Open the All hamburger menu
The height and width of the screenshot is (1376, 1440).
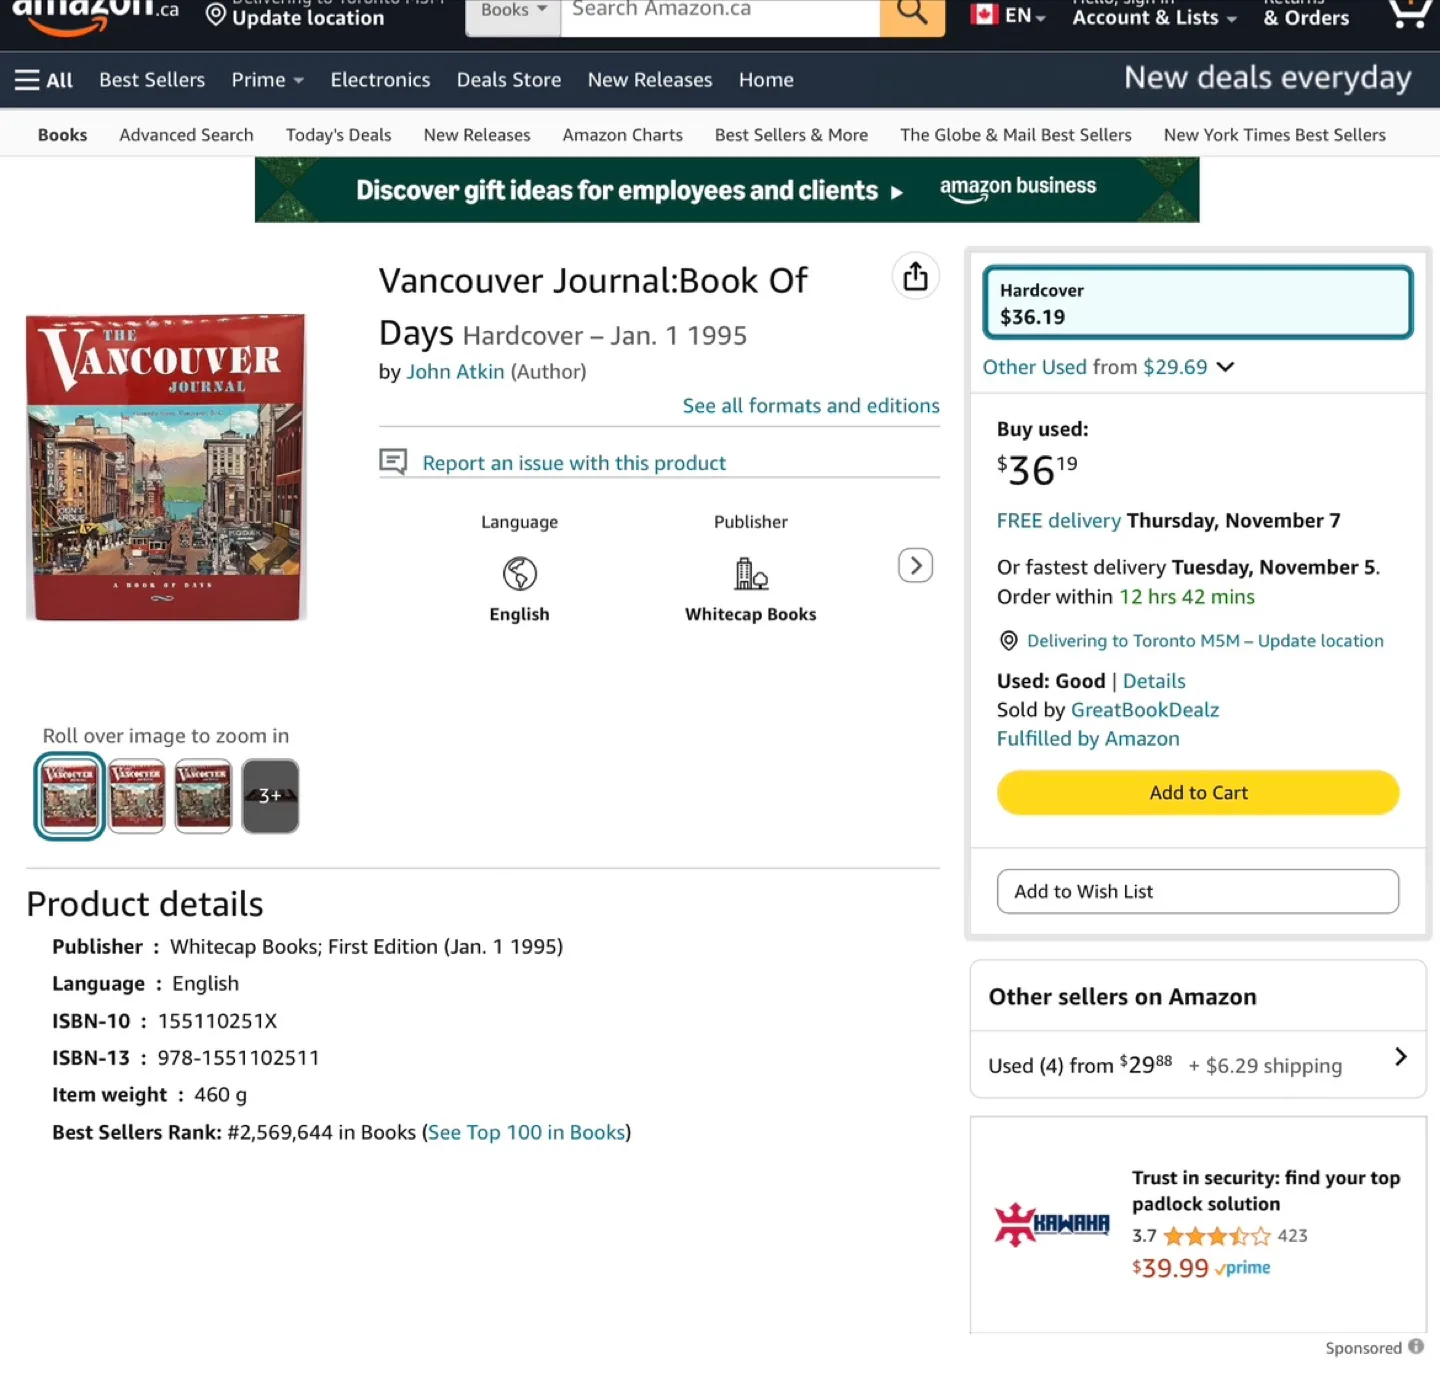point(43,79)
